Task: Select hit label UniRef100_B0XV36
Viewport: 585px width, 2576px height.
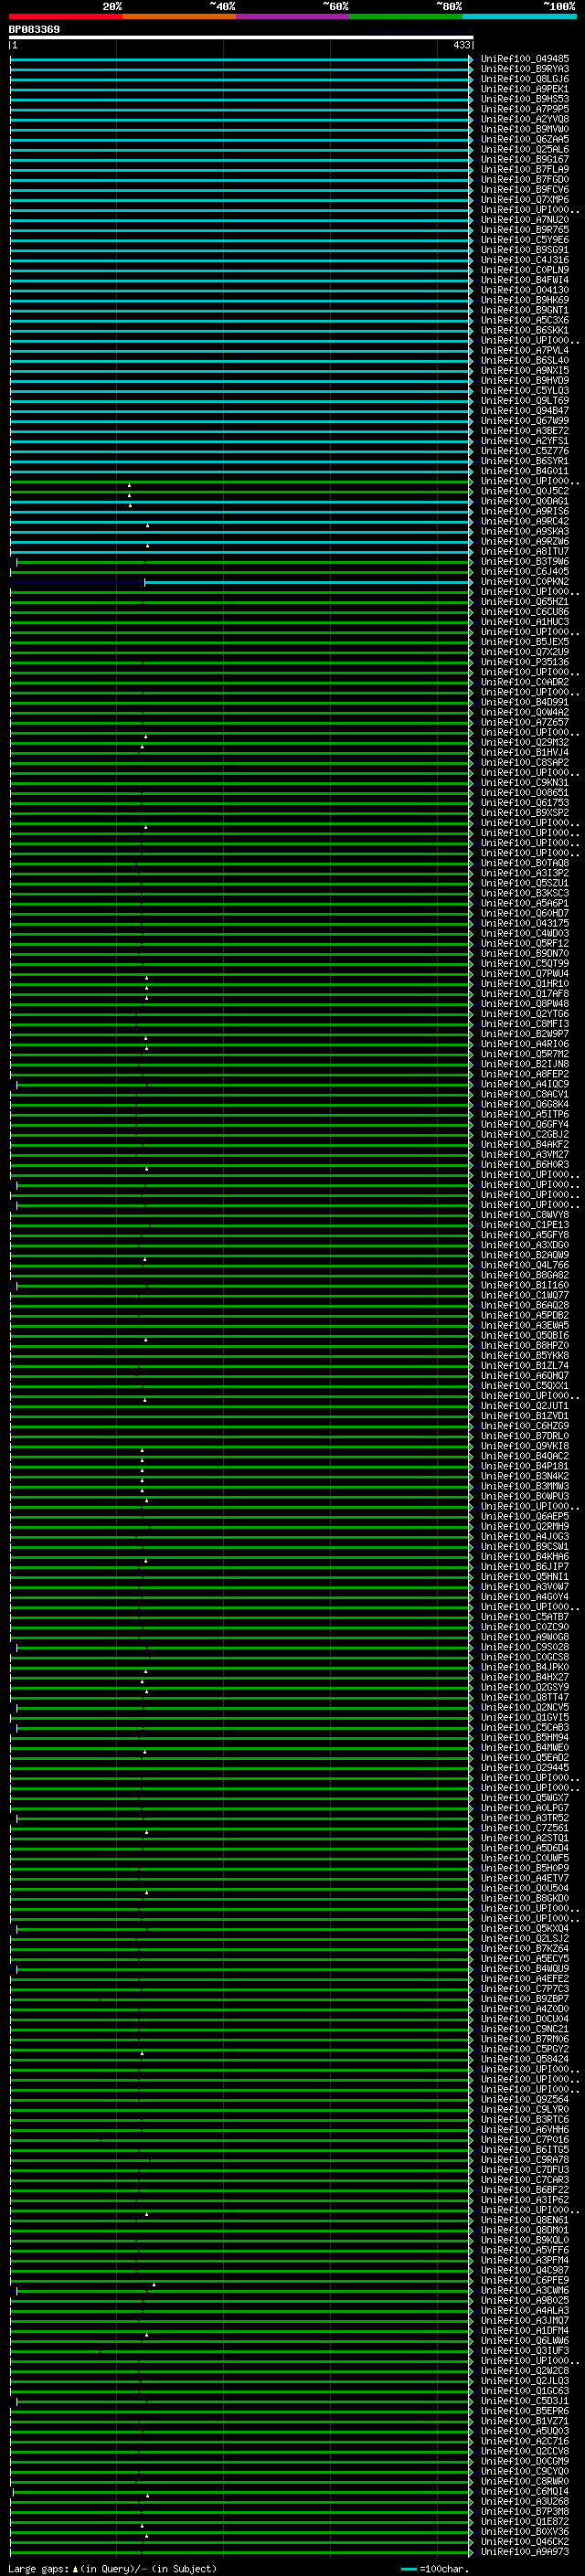Action: click(525, 2531)
